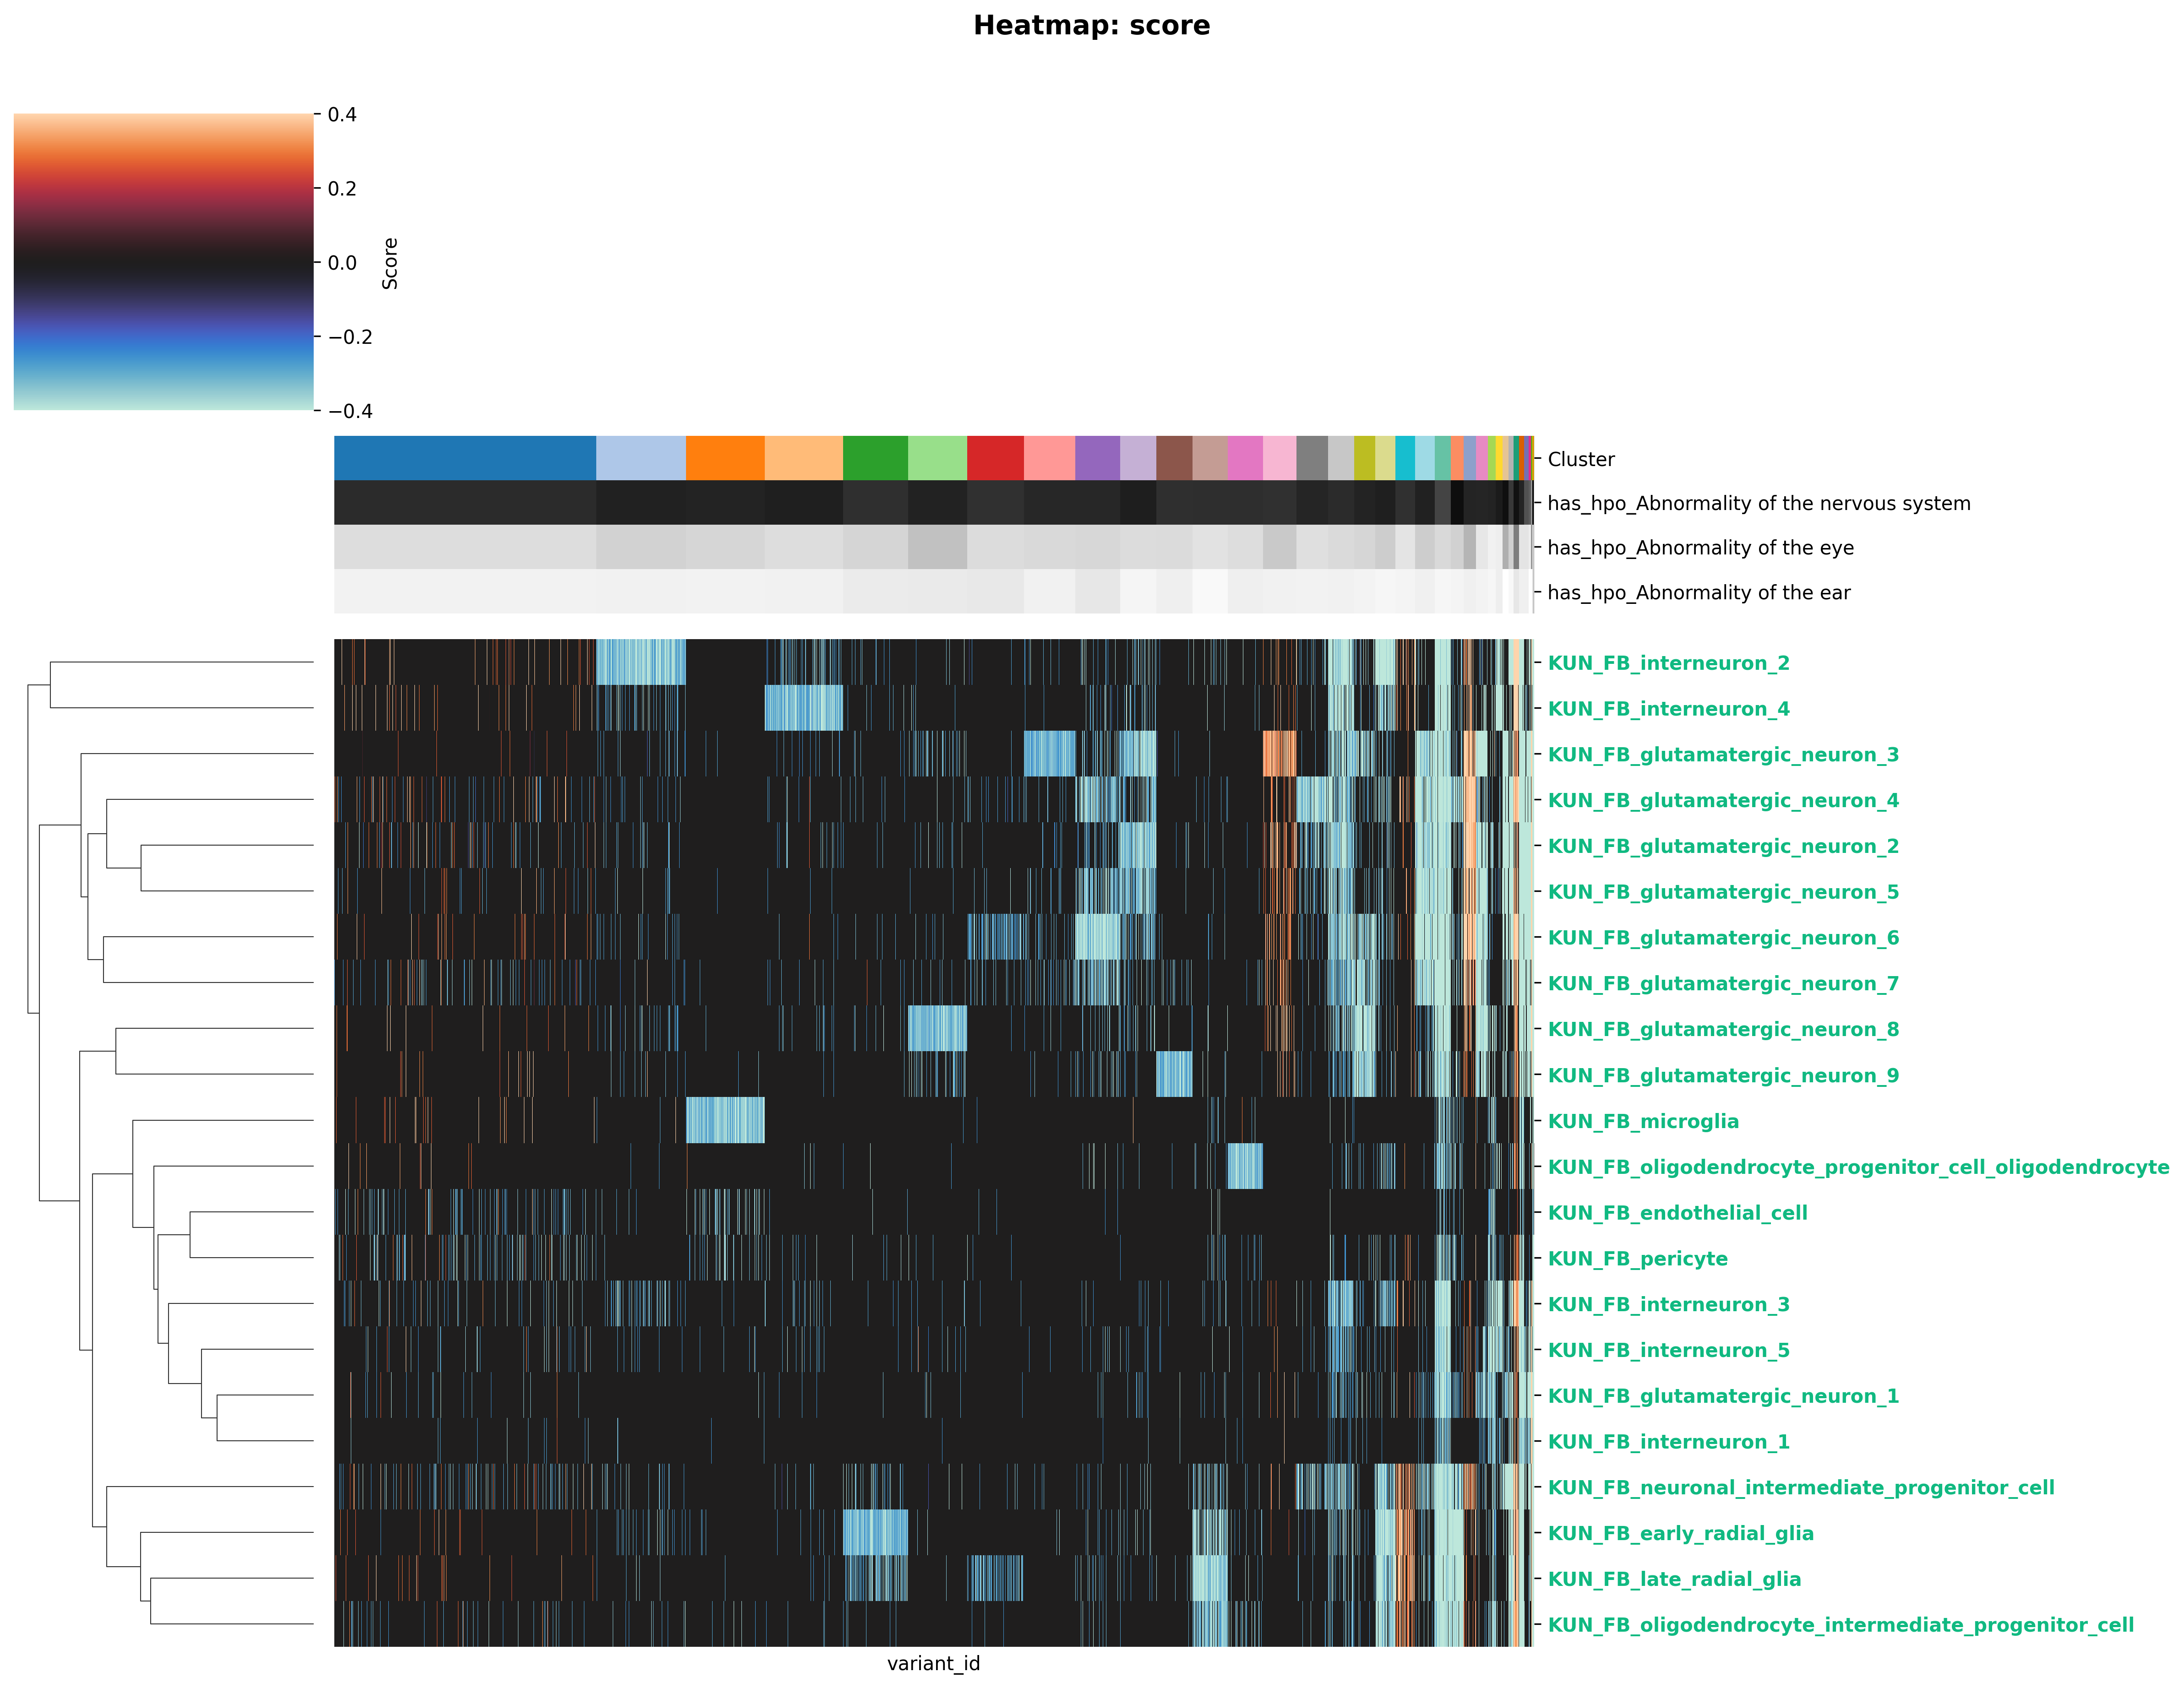The width and height of the screenshot is (2184, 1688).
Task: Click the large blue cluster color block
Action: [x=464, y=458]
